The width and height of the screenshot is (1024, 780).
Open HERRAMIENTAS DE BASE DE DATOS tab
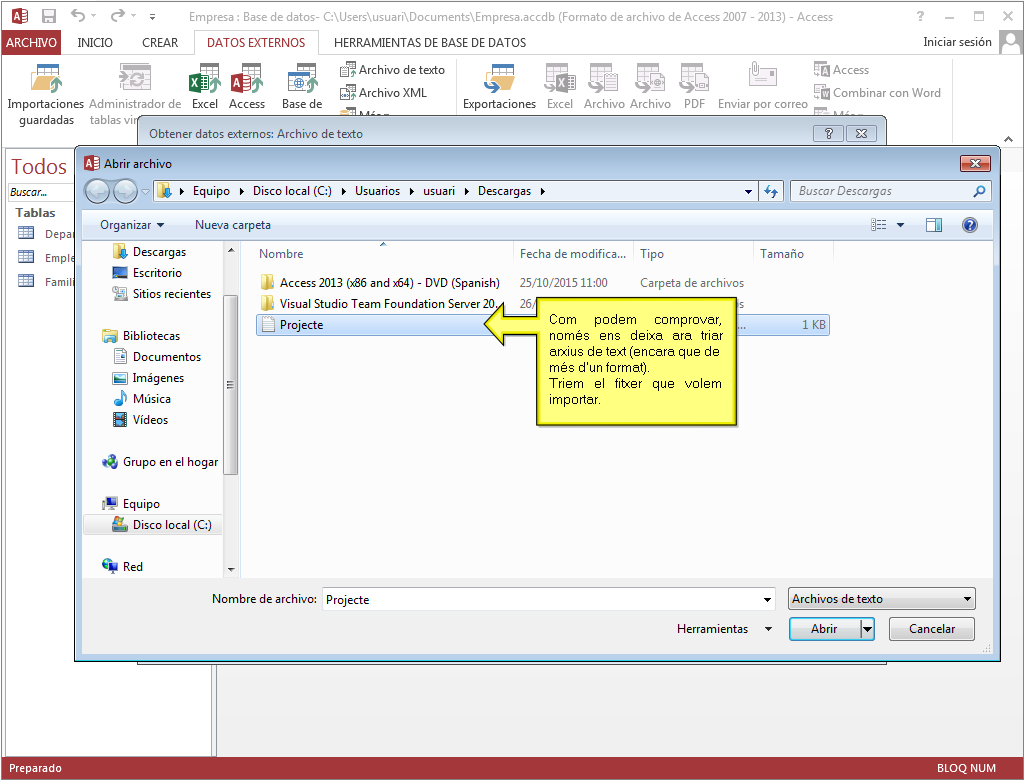tap(430, 42)
